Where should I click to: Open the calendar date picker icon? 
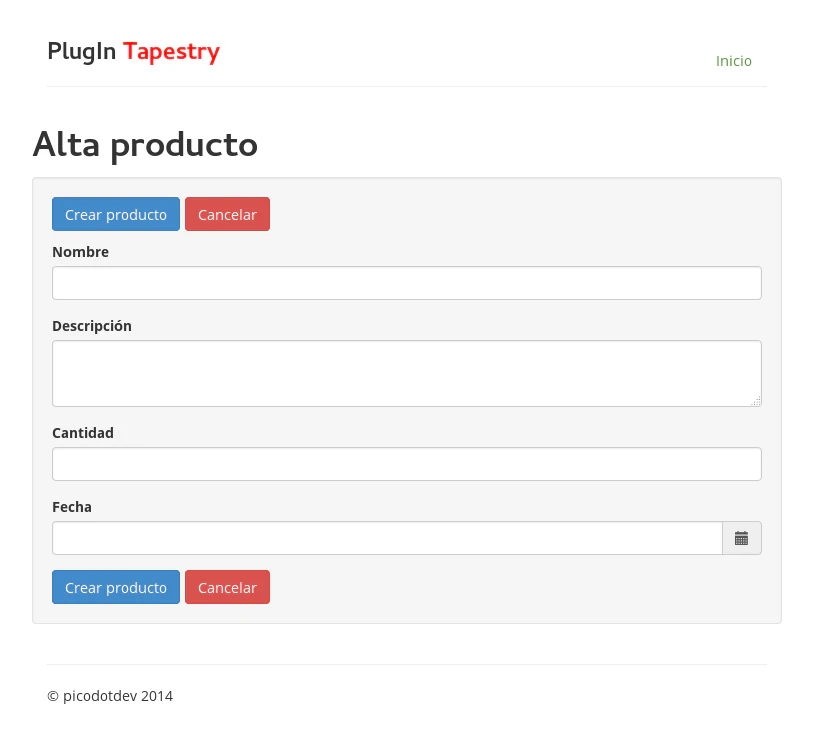[741, 538]
